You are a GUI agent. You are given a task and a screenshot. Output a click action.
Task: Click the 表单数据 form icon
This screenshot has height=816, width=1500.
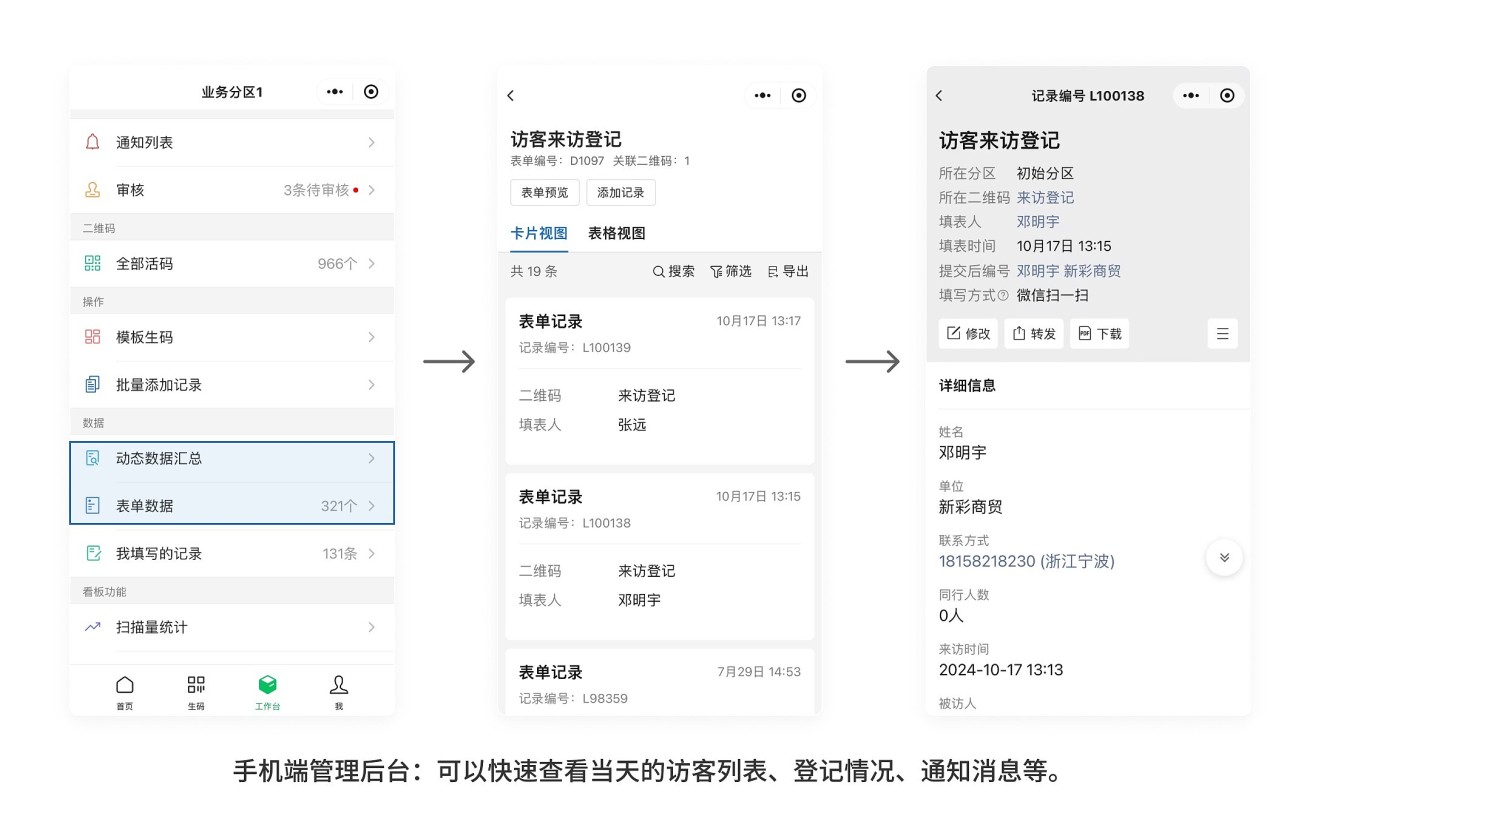tap(92, 505)
